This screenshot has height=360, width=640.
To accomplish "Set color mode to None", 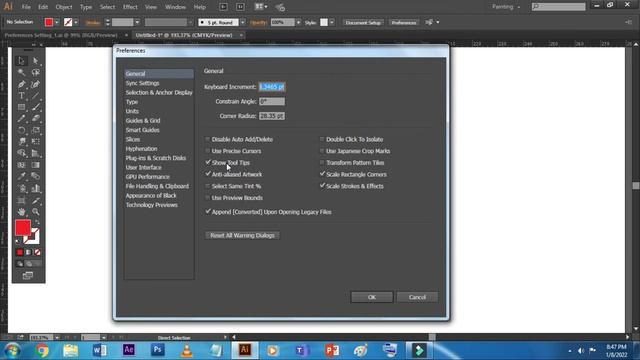I will (37, 252).
